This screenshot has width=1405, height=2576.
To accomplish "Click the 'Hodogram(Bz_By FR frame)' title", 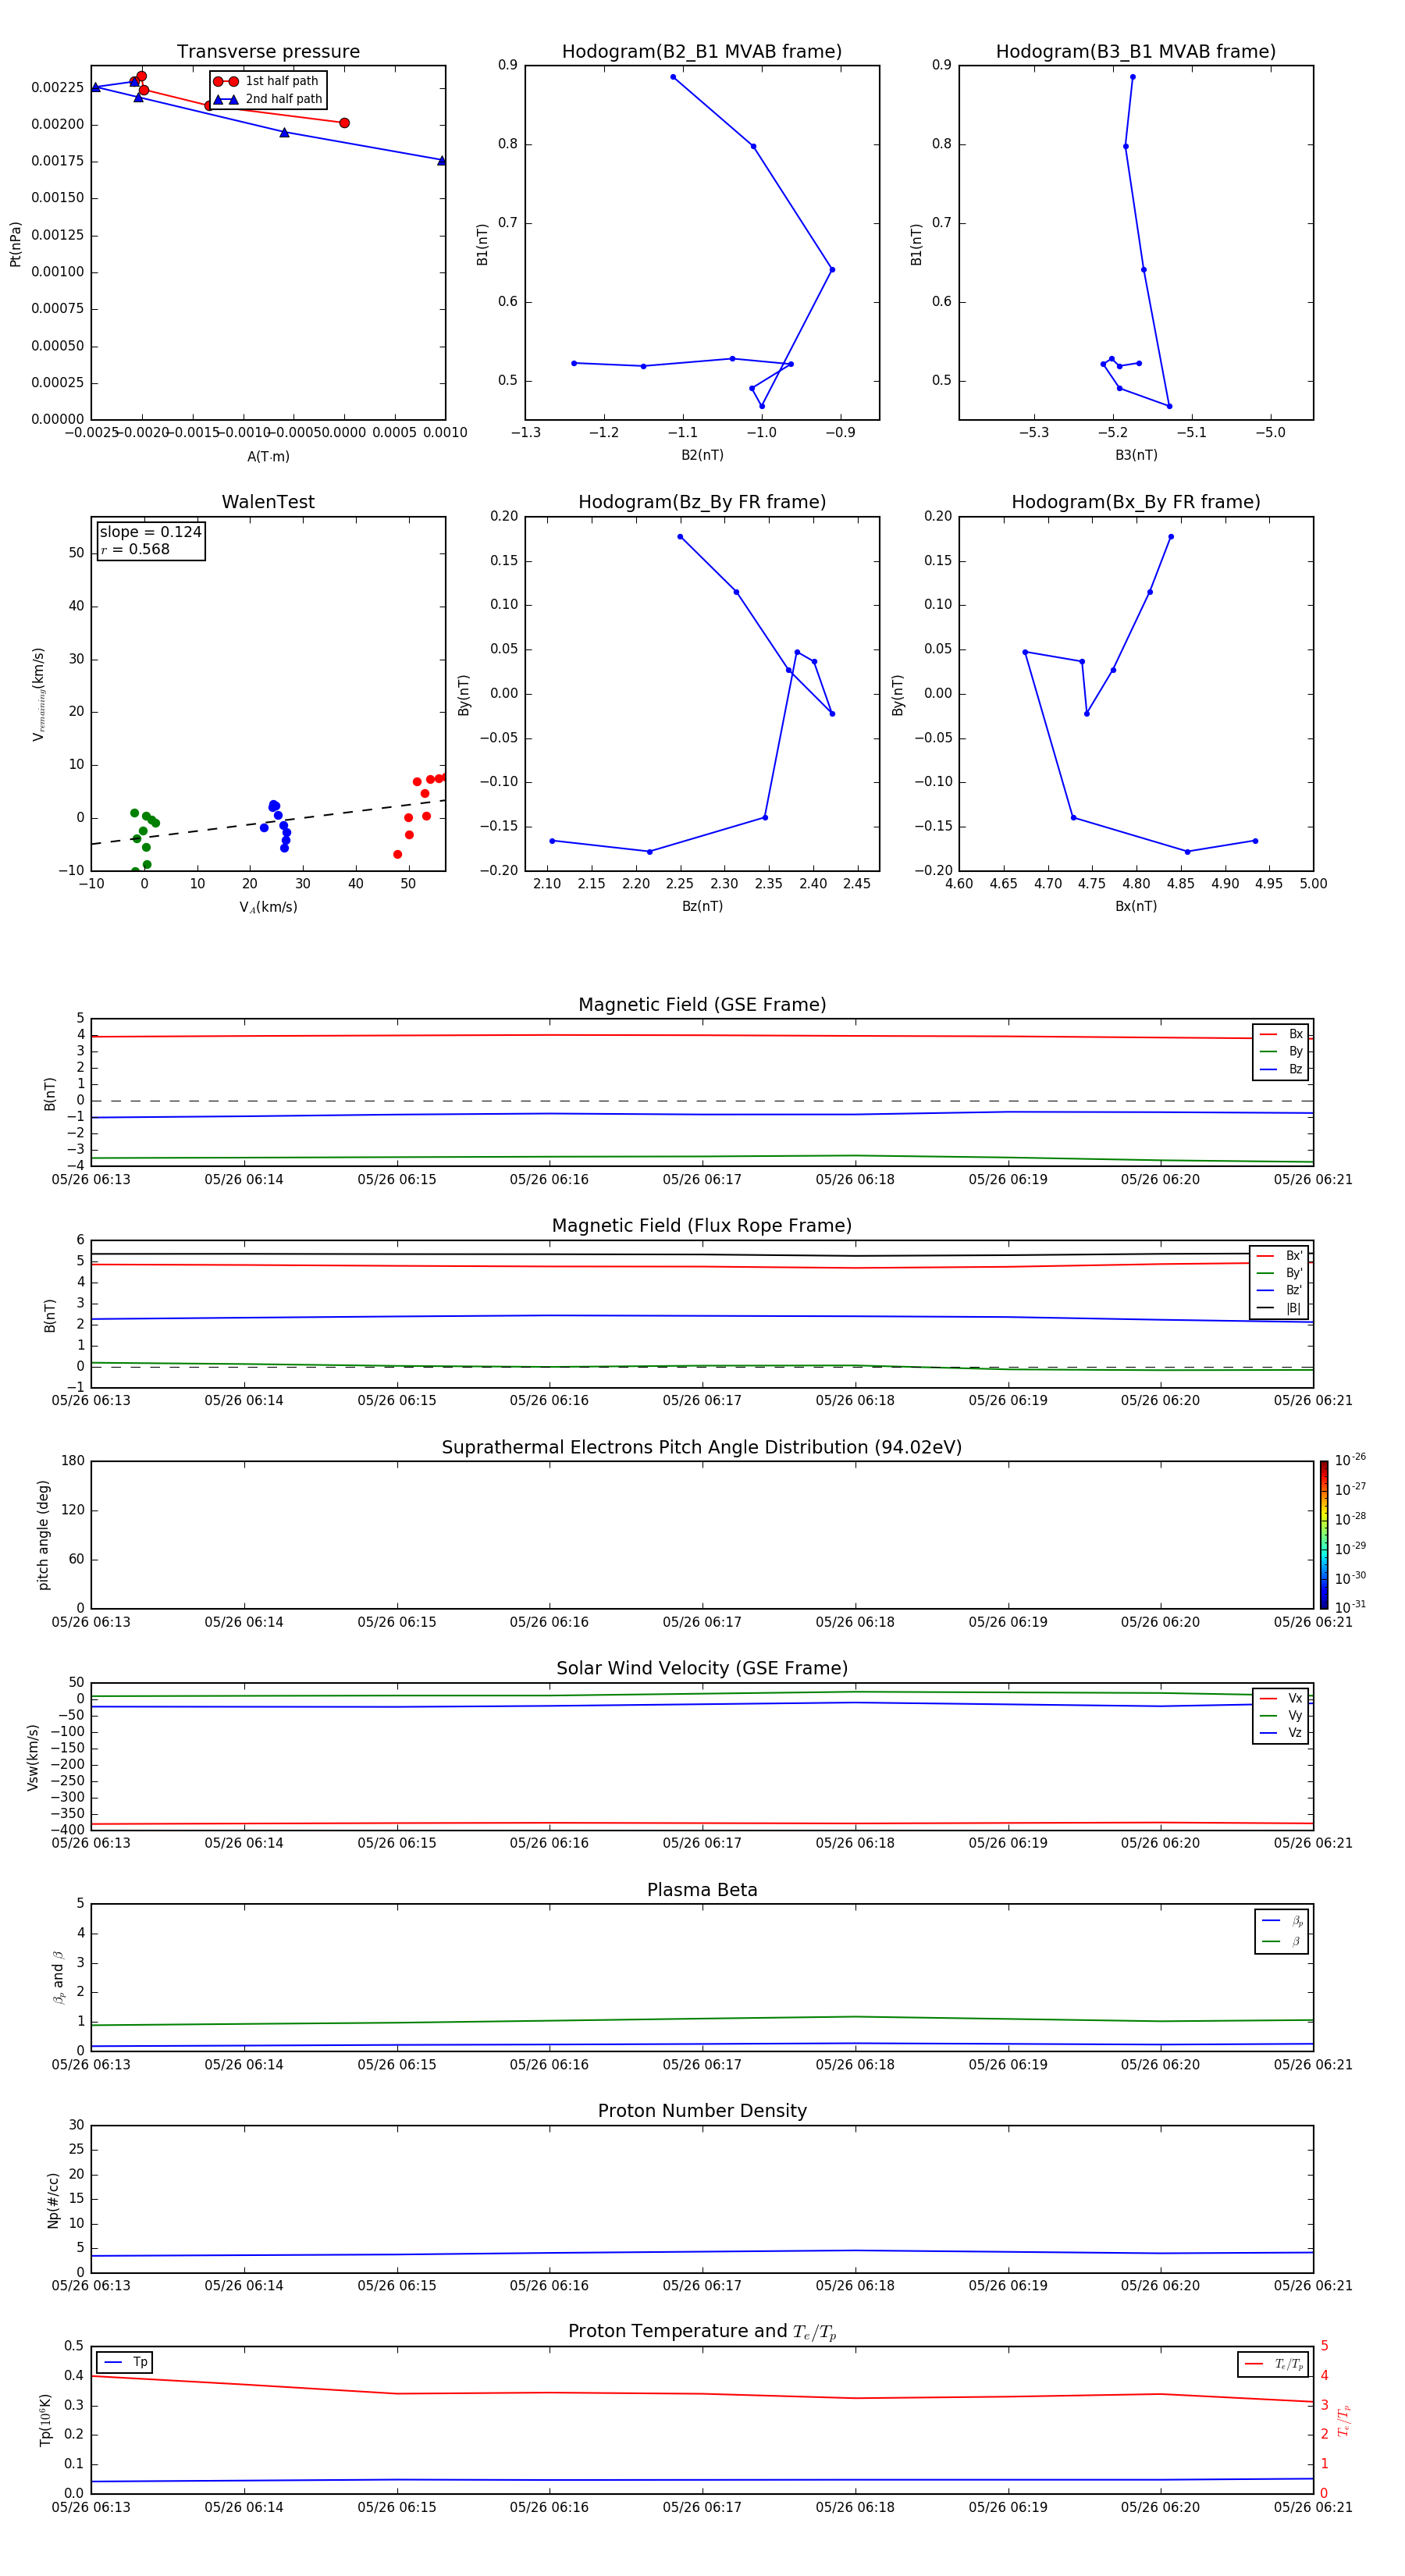I will click(702, 502).
